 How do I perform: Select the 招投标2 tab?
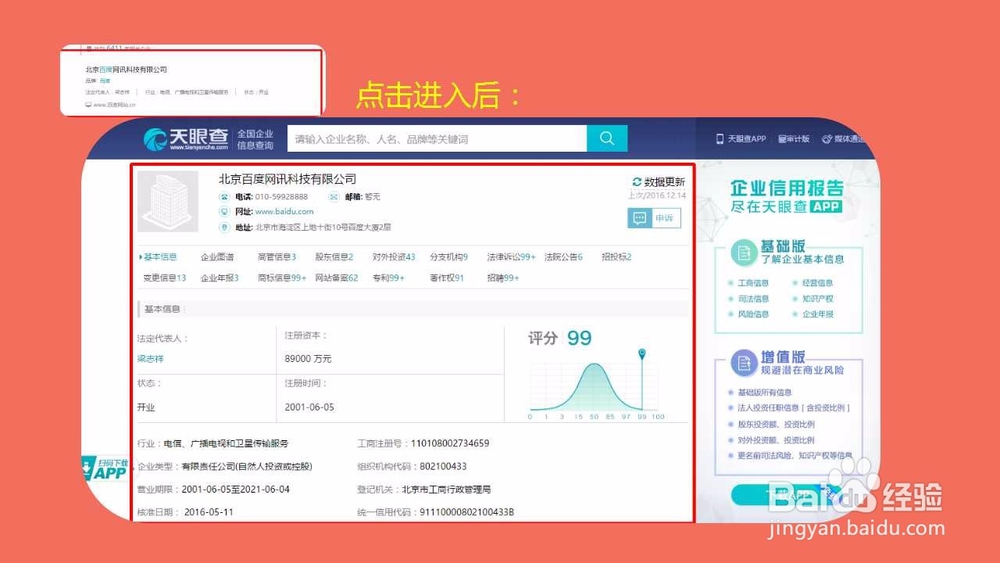coord(616,257)
